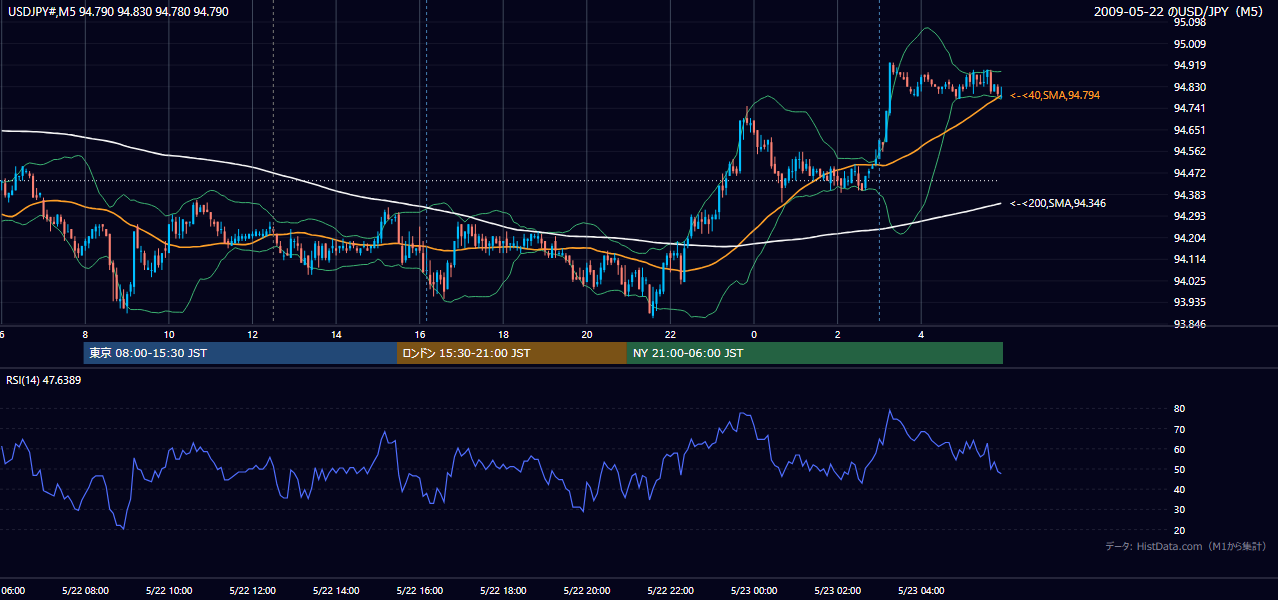Click the 5/22 20:00 time label
Viewport: 1278px width, 600px height.
pyautogui.click(x=586, y=591)
